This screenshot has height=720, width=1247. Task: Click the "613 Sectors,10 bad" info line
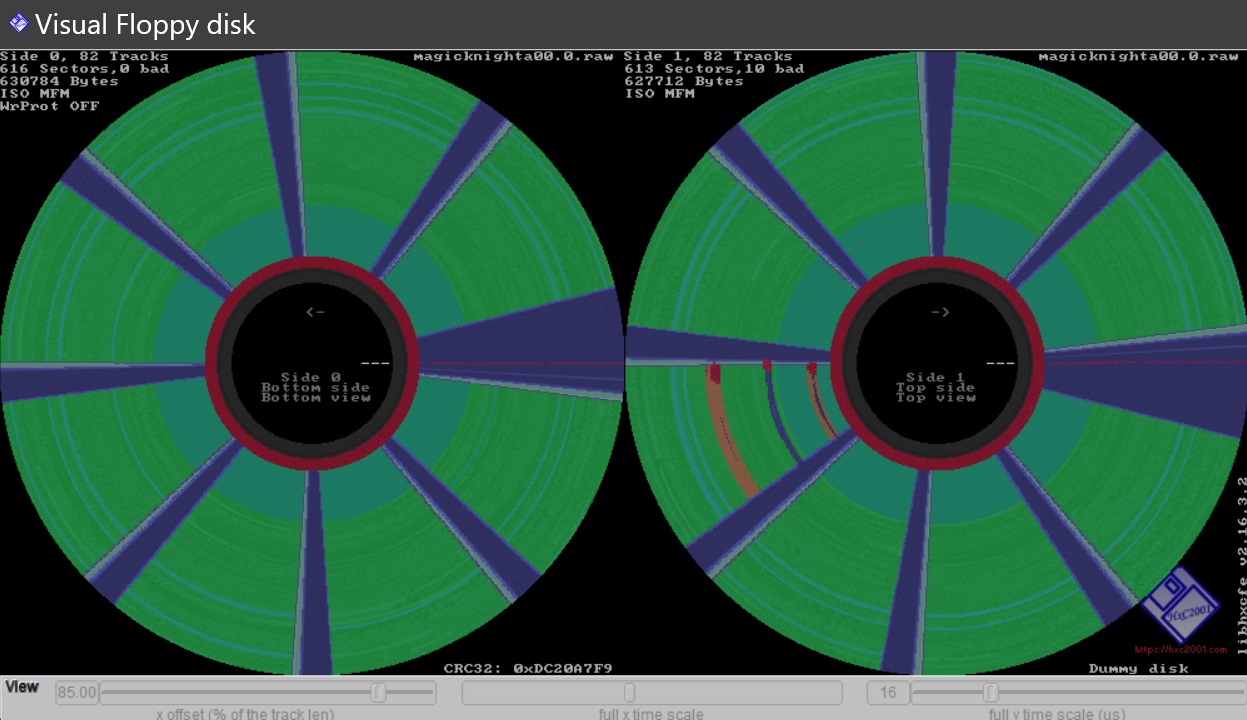coord(714,69)
